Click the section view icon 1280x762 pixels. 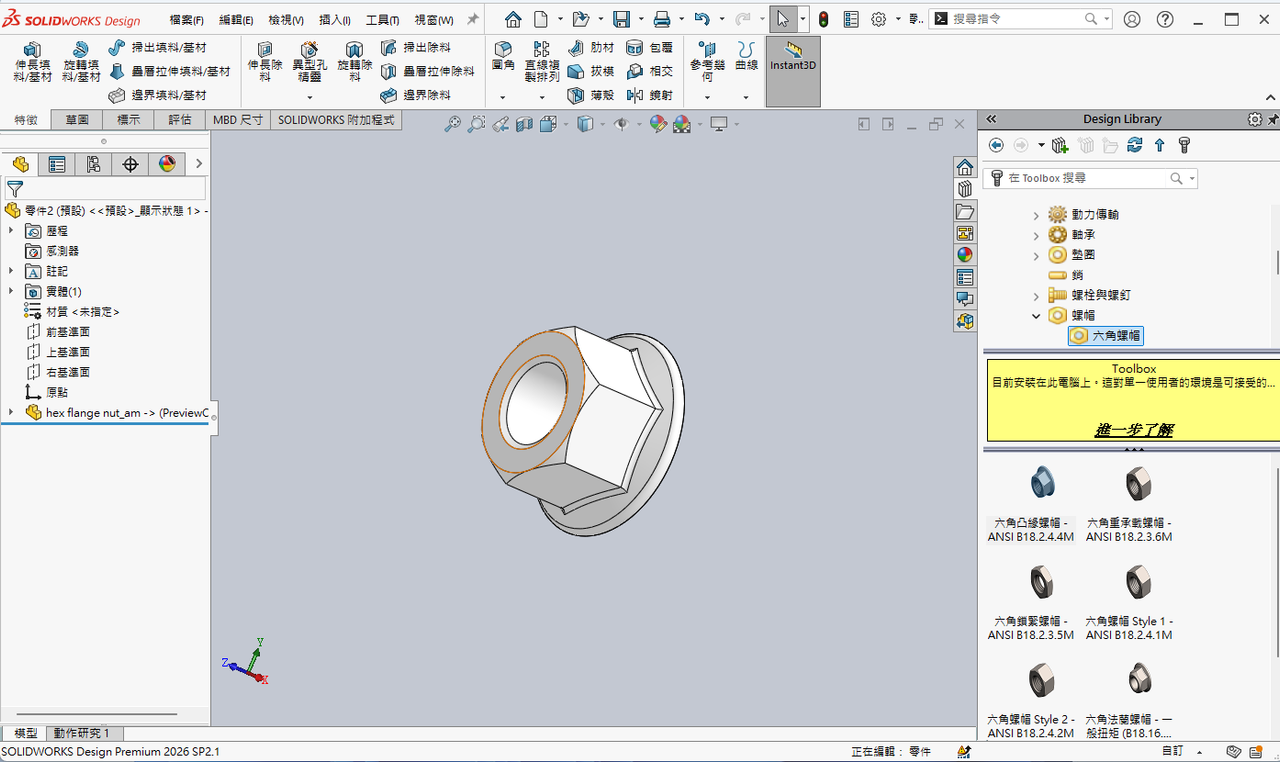coord(525,124)
